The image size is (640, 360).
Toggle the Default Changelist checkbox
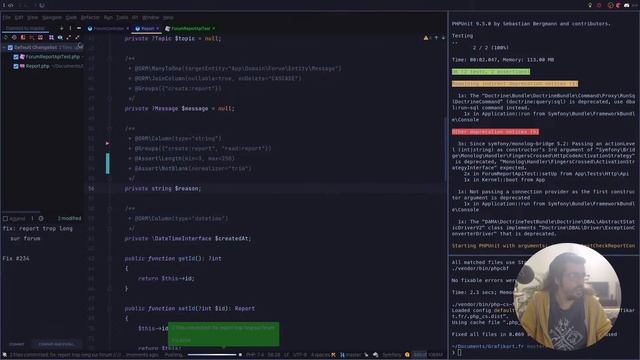(x=10, y=48)
